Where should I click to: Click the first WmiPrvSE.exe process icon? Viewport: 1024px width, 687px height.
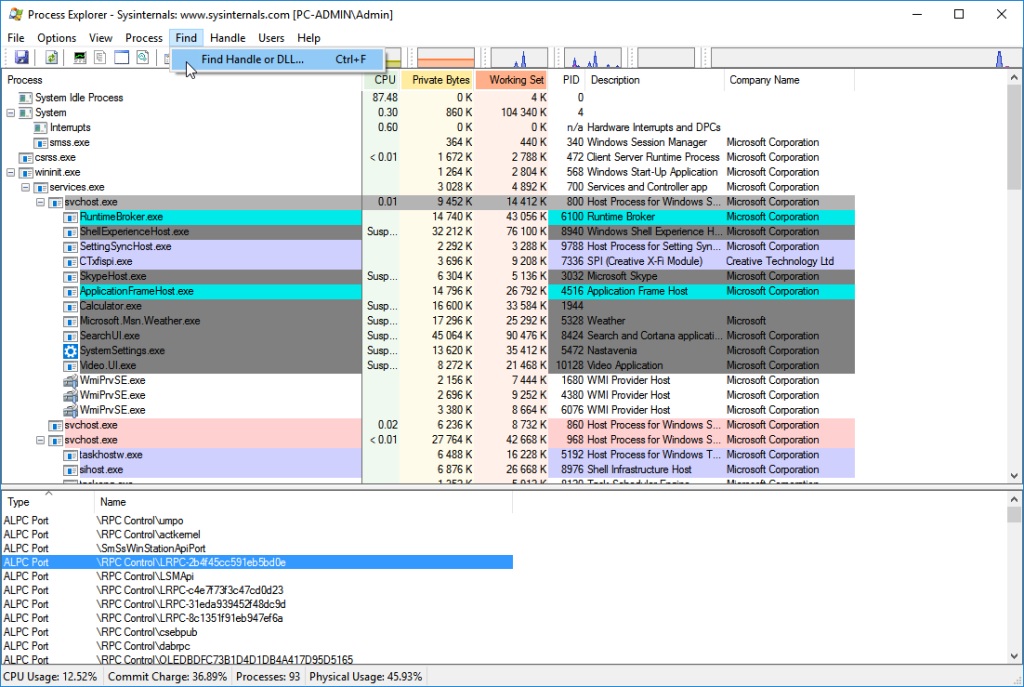71,380
